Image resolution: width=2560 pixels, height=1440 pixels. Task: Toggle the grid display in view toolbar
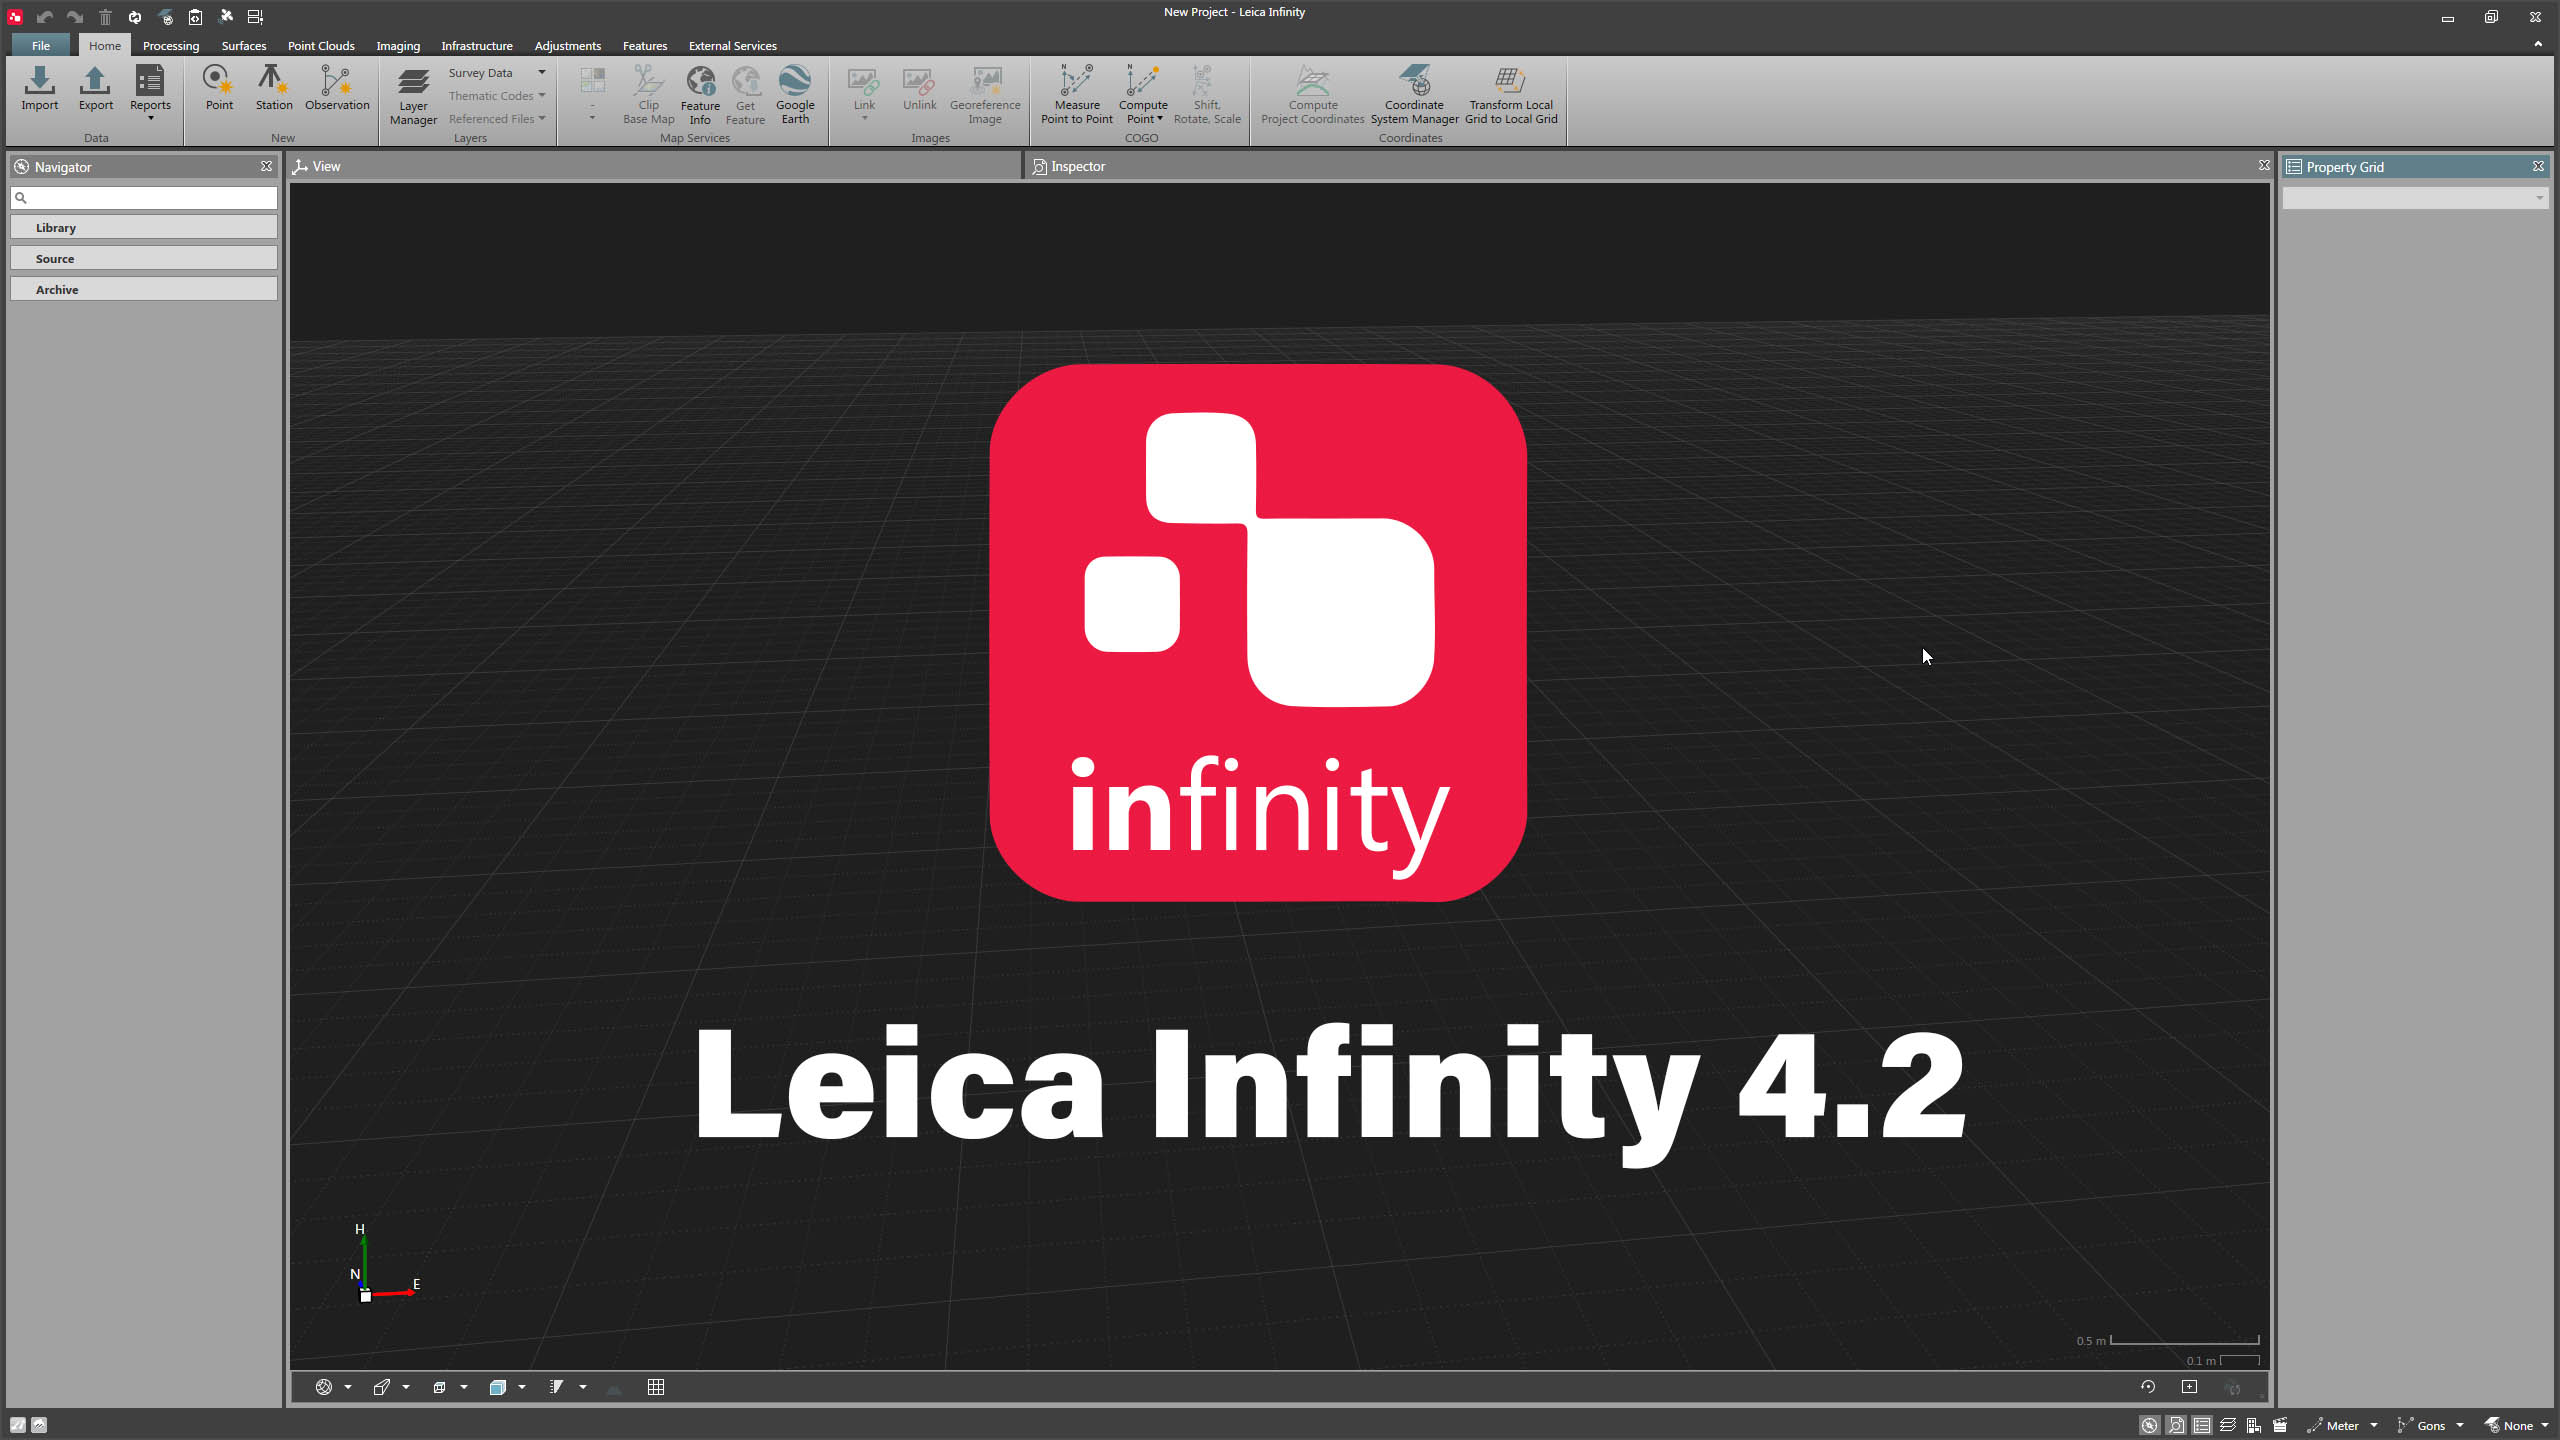(656, 1387)
